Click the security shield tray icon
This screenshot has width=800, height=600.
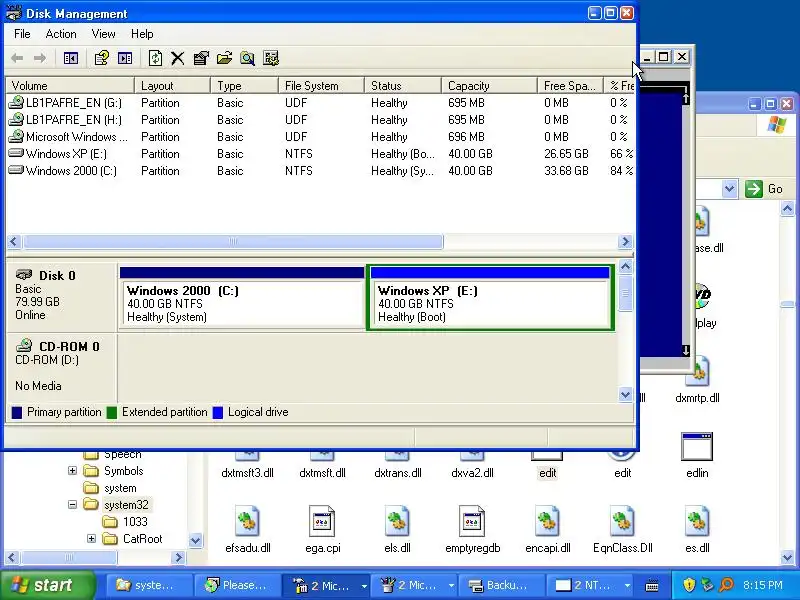[689, 585]
